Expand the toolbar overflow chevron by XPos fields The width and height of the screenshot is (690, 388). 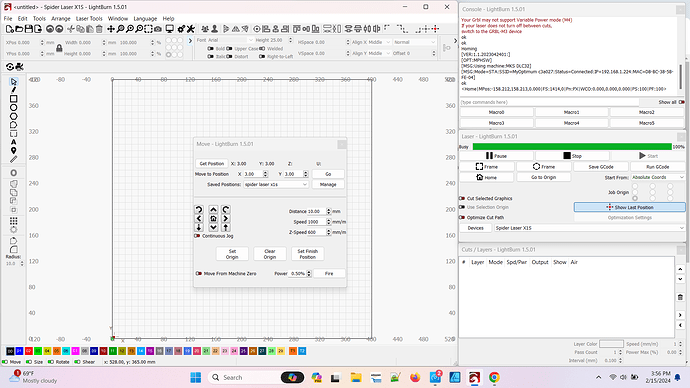pyautogui.click(x=190, y=41)
